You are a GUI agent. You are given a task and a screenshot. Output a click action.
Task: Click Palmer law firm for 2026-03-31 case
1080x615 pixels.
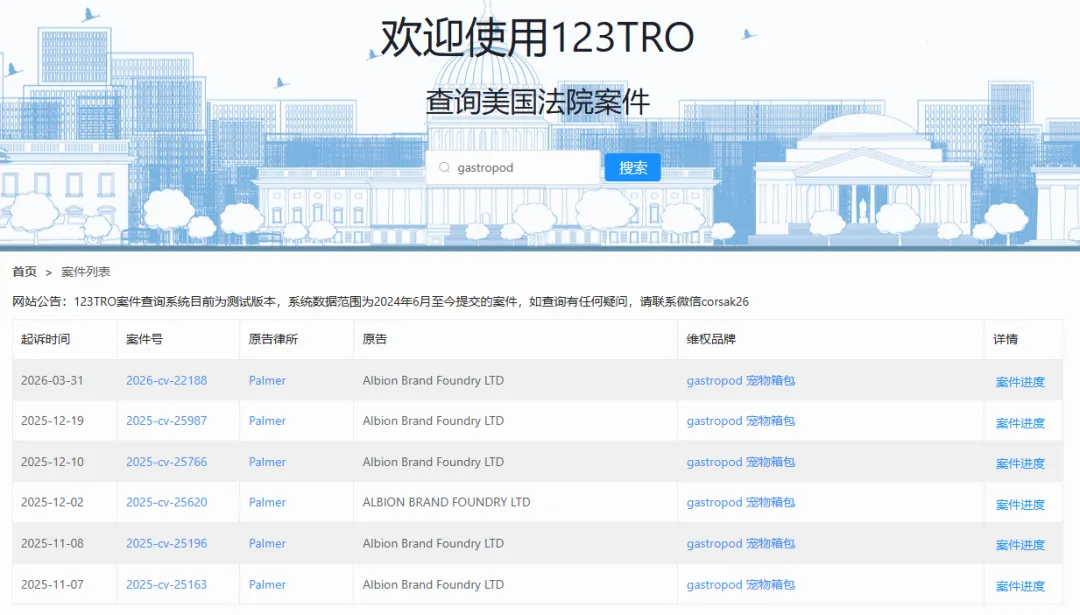tap(267, 380)
